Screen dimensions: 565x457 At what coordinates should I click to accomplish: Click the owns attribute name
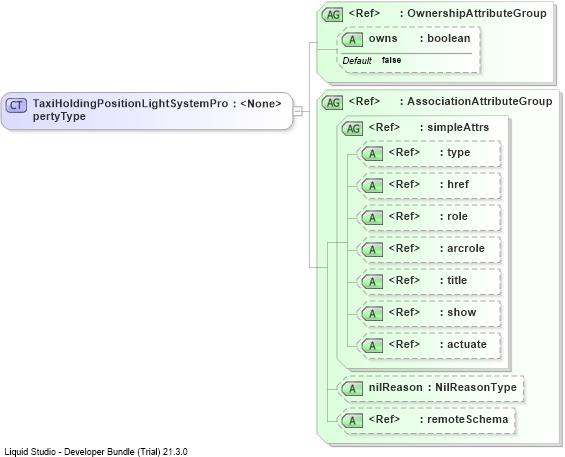pos(383,38)
